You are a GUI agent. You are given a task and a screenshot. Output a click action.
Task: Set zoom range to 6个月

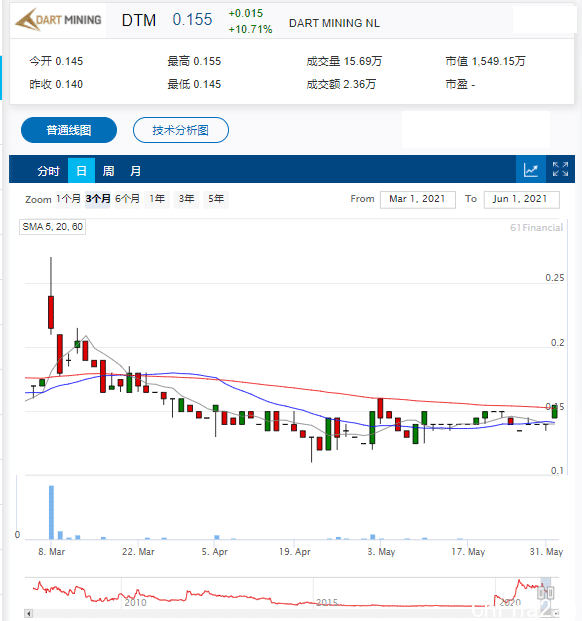click(x=127, y=199)
